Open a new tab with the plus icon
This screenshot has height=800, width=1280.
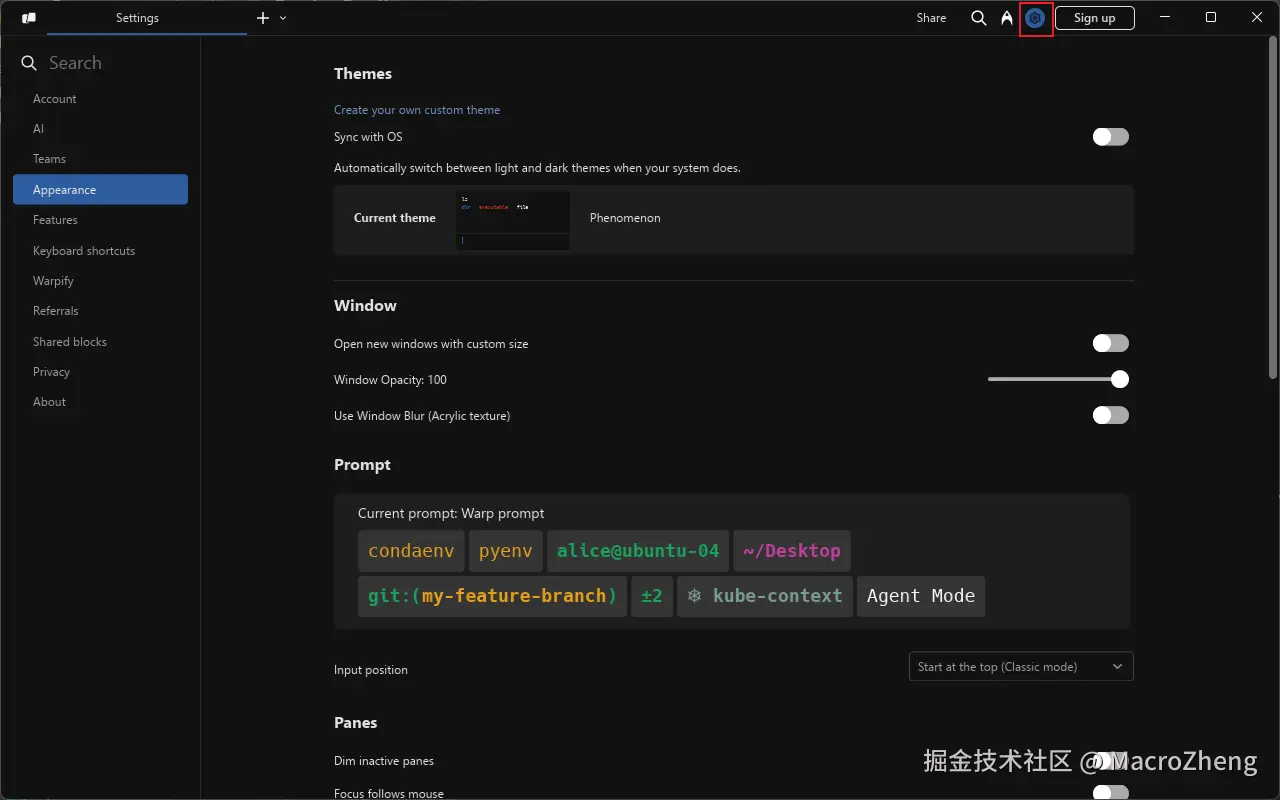click(x=263, y=18)
